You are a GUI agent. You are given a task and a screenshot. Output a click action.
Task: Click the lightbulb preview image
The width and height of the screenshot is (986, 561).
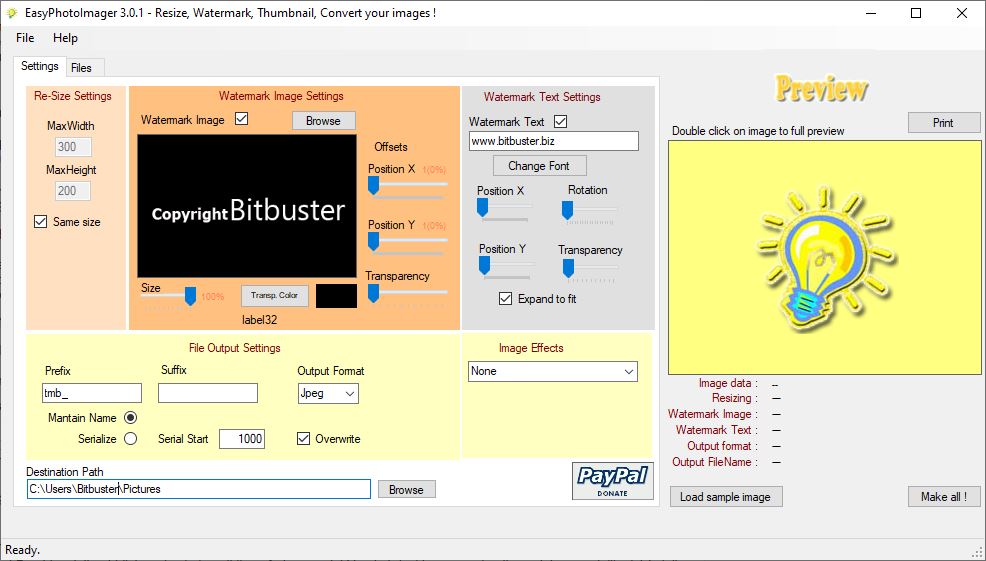click(x=824, y=257)
